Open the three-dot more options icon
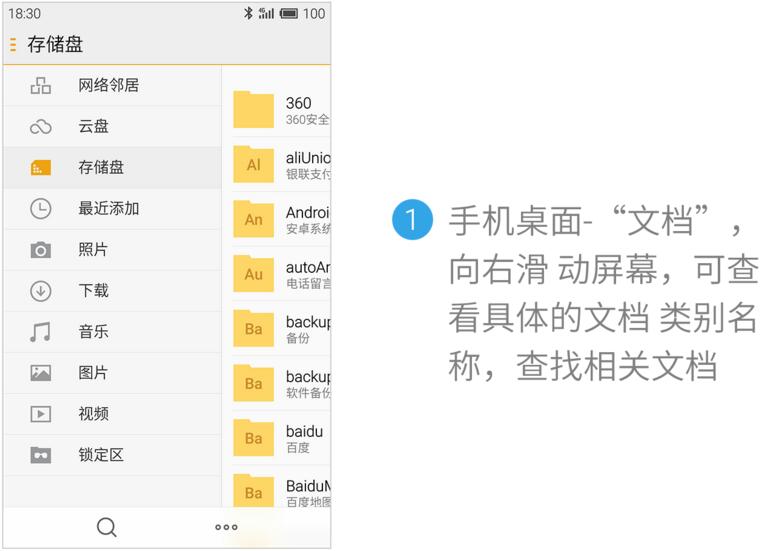 tap(226, 527)
